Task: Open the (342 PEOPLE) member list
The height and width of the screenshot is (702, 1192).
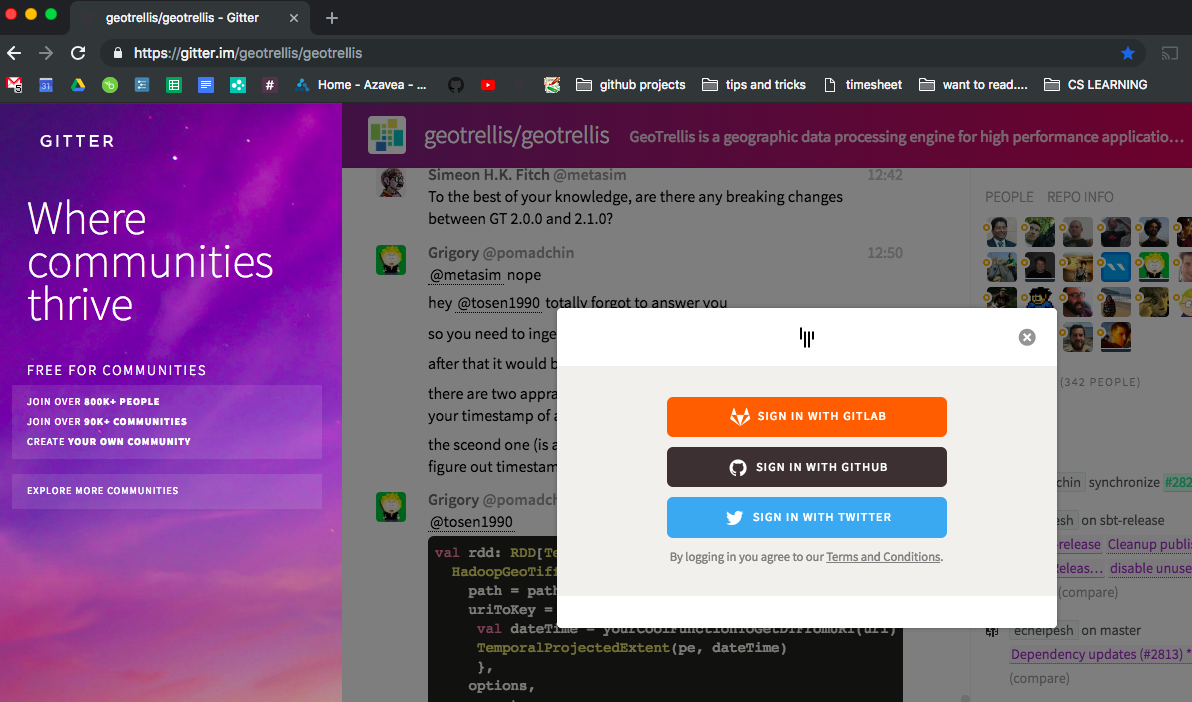Action: 1100,383
